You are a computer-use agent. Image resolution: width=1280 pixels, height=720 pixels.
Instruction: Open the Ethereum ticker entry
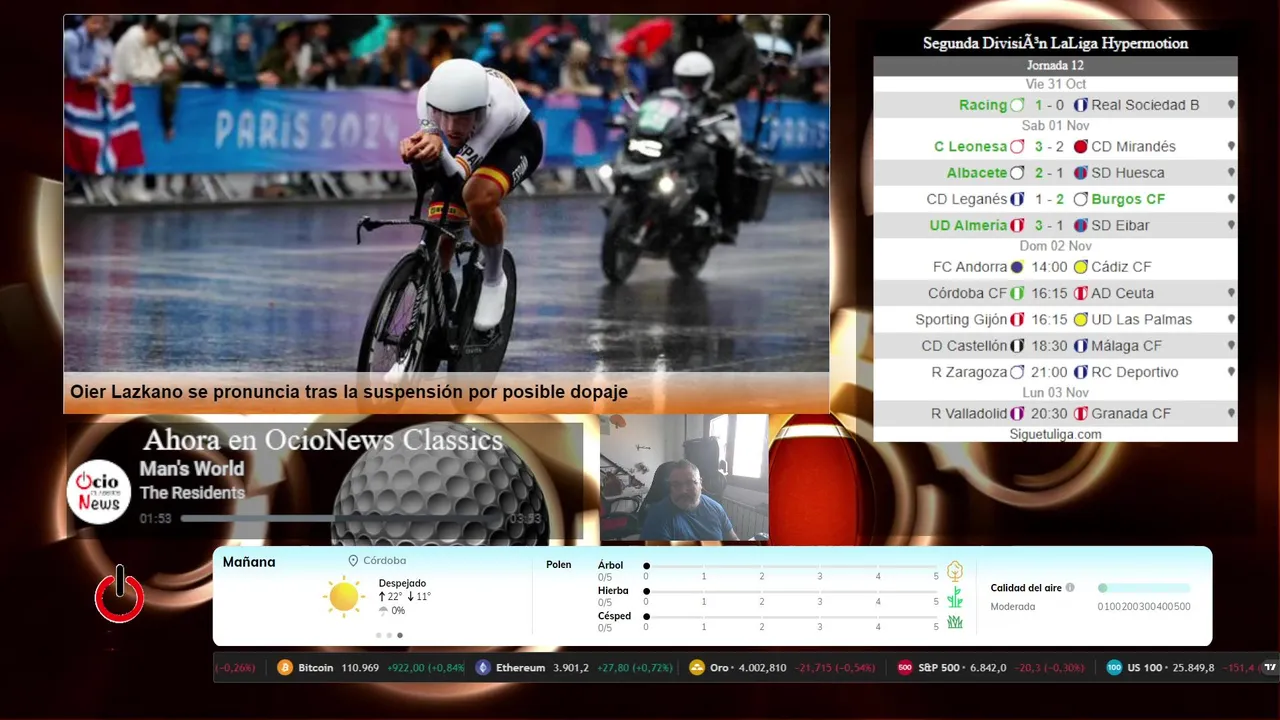pyautogui.click(x=574, y=667)
